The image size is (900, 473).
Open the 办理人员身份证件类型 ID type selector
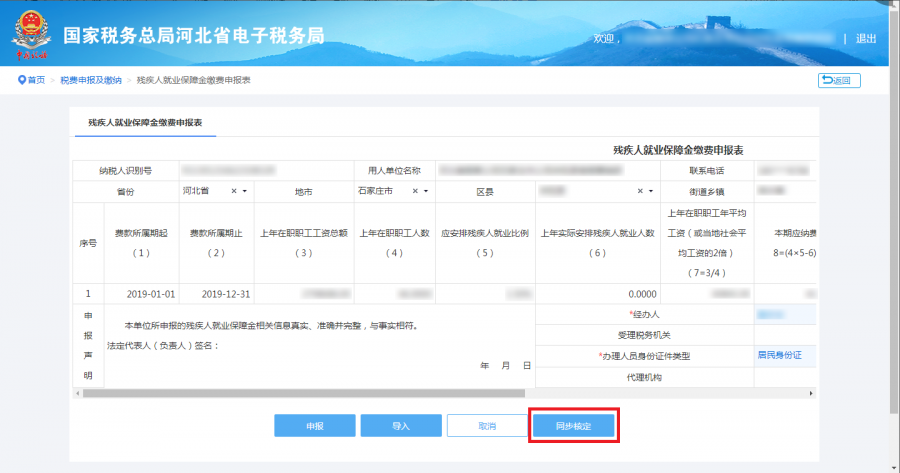click(x=785, y=355)
